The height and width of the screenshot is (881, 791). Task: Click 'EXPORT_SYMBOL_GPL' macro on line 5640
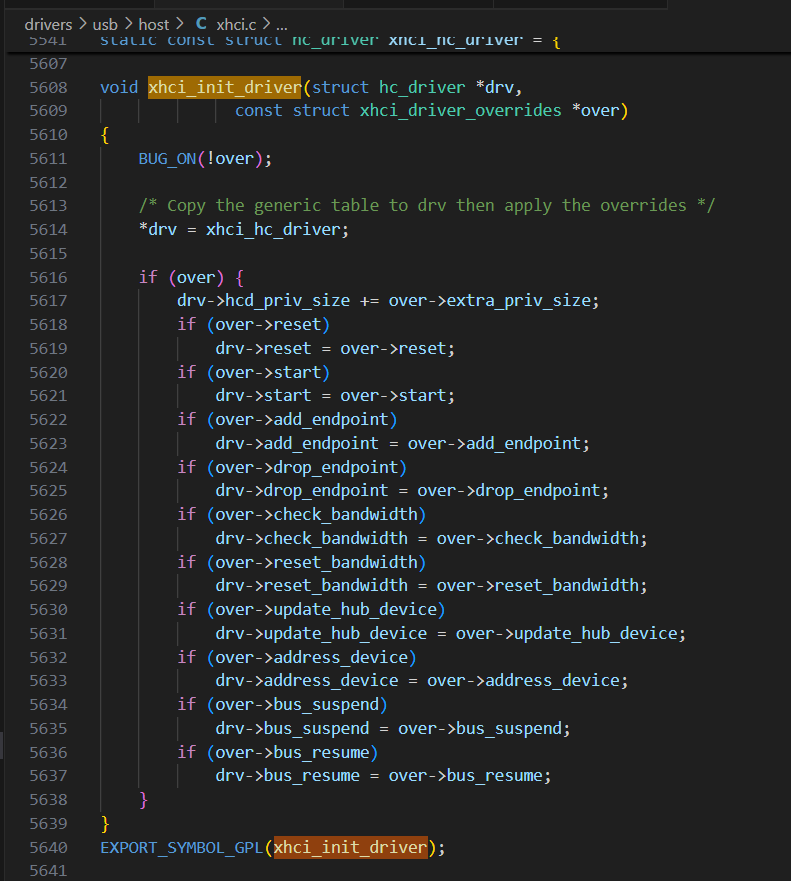(181, 848)
